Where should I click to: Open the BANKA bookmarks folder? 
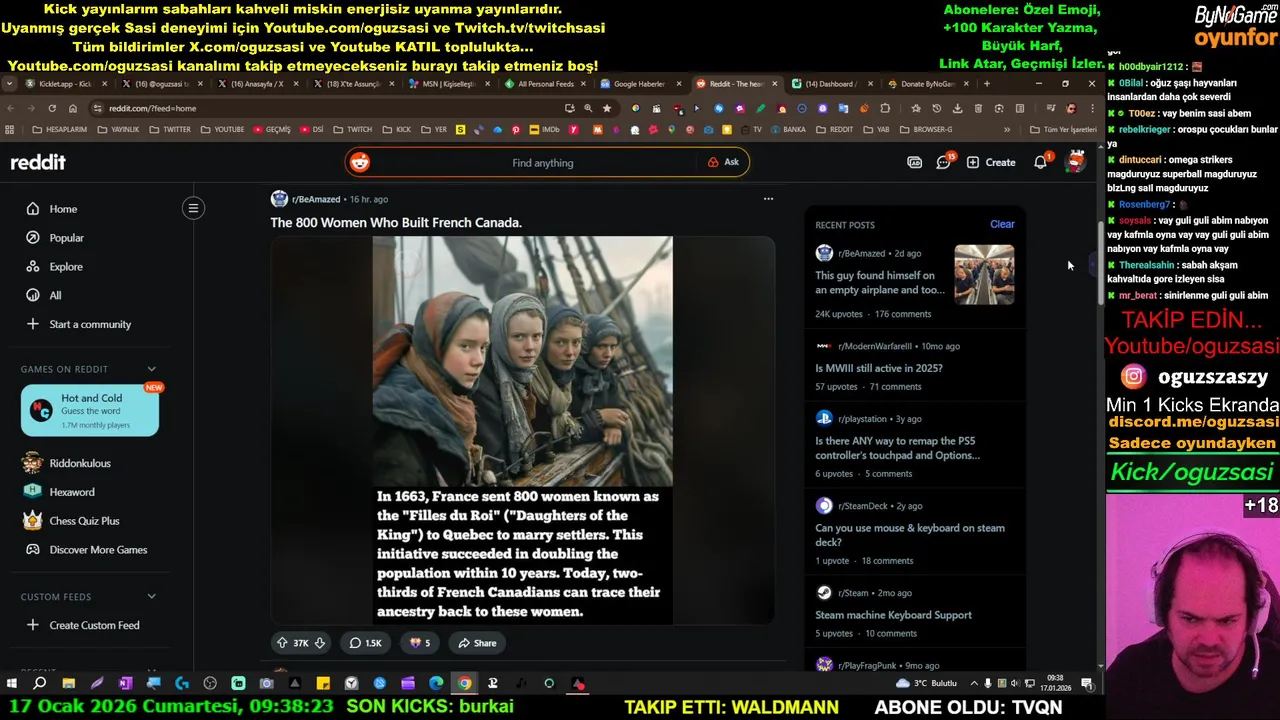pos(787,130)
